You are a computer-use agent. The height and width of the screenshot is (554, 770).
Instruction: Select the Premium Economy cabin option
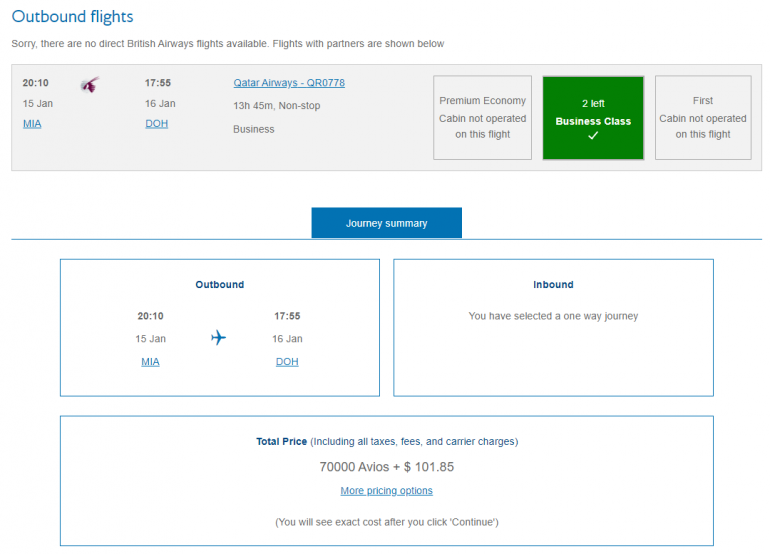coord(483,118)
